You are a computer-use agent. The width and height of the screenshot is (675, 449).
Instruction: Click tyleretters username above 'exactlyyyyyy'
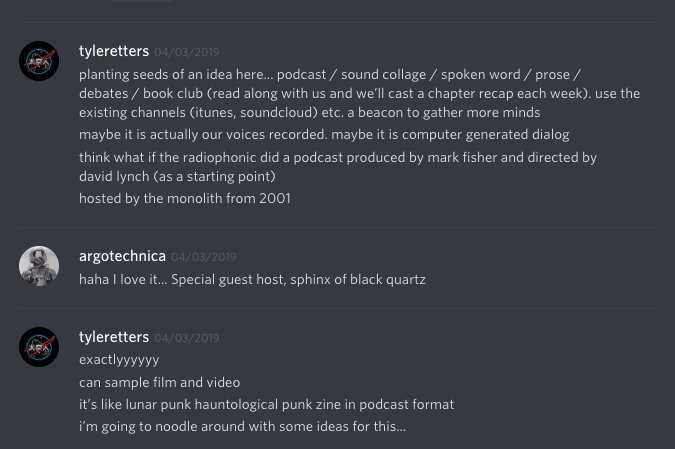point(114,337)
